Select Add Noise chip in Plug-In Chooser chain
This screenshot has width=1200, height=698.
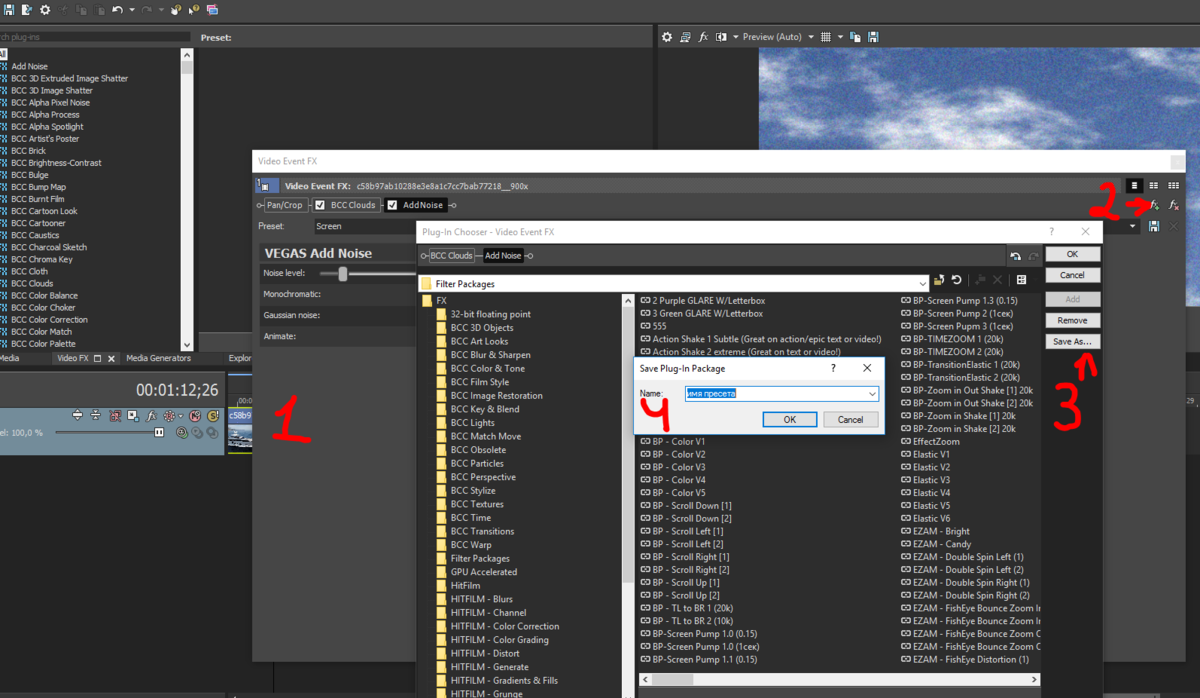[x=504, y=256]
